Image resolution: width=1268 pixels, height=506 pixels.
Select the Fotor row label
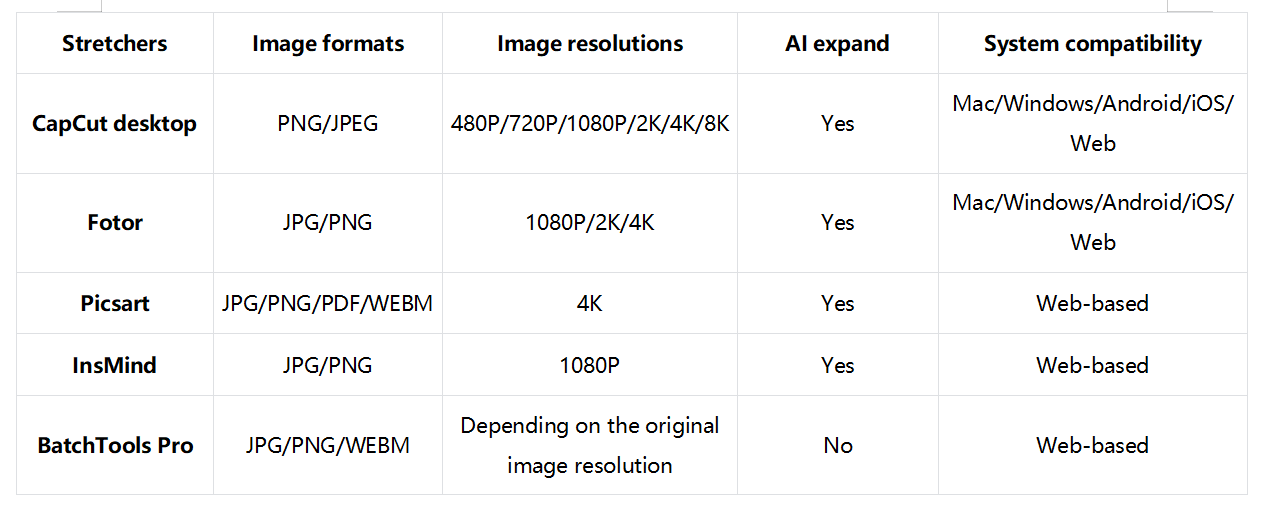click(x=115, y=223)
